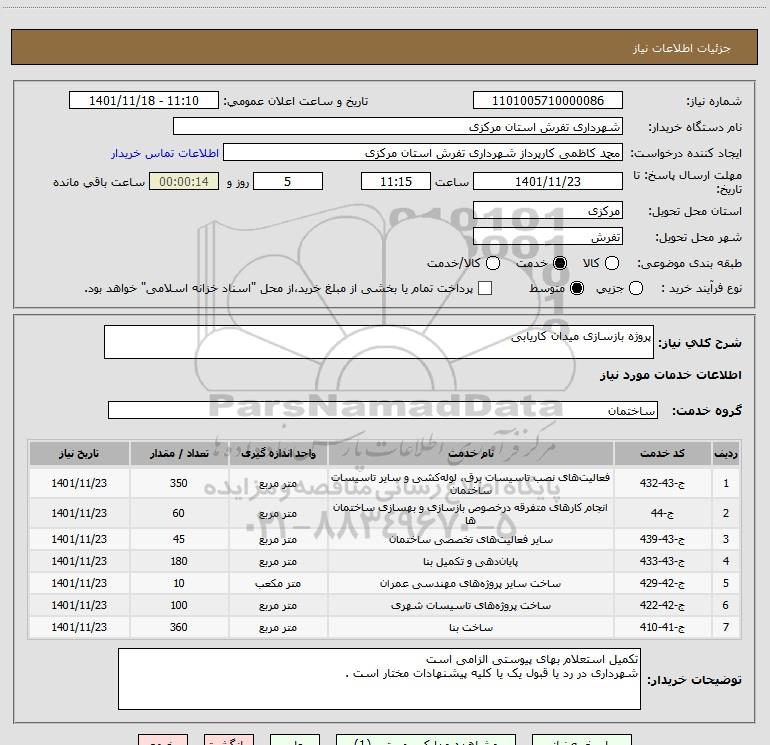Select service code ج-43-439
The image size is (770, 745).
[x=662, y=539]
